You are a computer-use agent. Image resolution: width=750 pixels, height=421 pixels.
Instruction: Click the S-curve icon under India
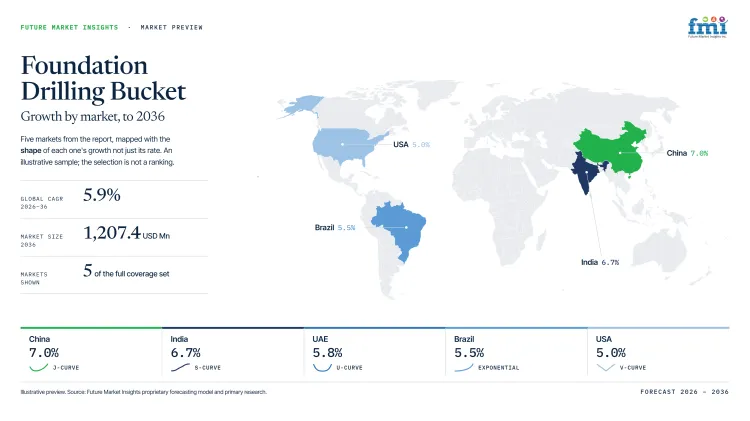point(180,367)
